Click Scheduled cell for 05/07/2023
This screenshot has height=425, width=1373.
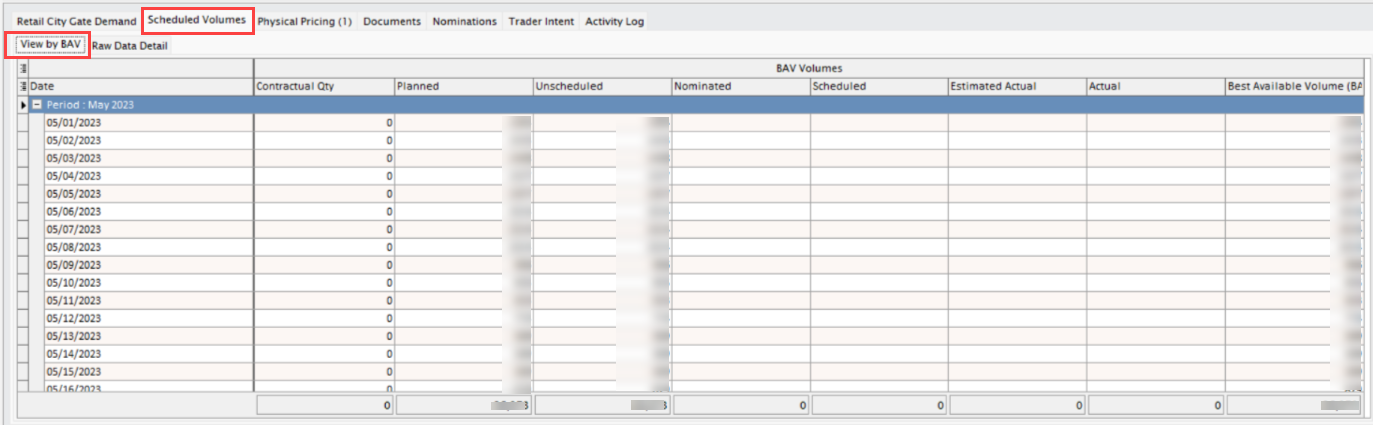pos(879,229)
